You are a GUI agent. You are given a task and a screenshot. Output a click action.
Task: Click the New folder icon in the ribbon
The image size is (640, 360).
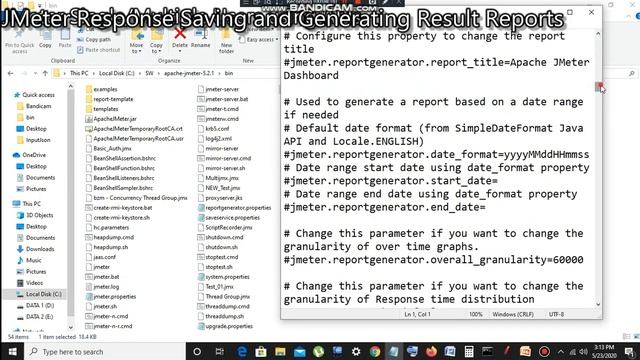226,34
